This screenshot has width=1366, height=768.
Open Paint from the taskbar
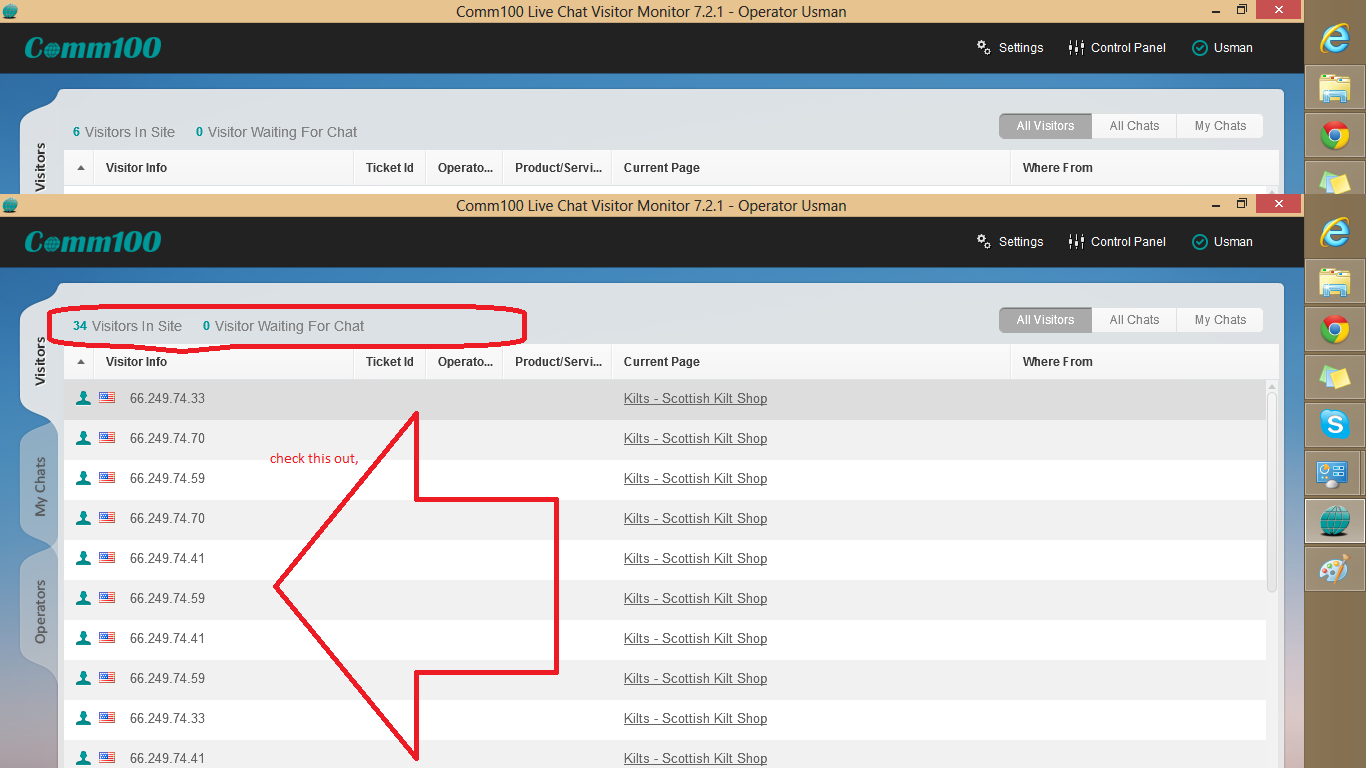pos(1335,569)
